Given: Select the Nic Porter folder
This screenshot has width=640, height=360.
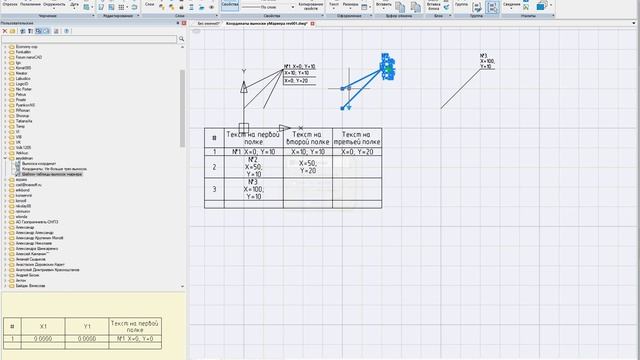Looking at the screenshot, I should 23,89.
